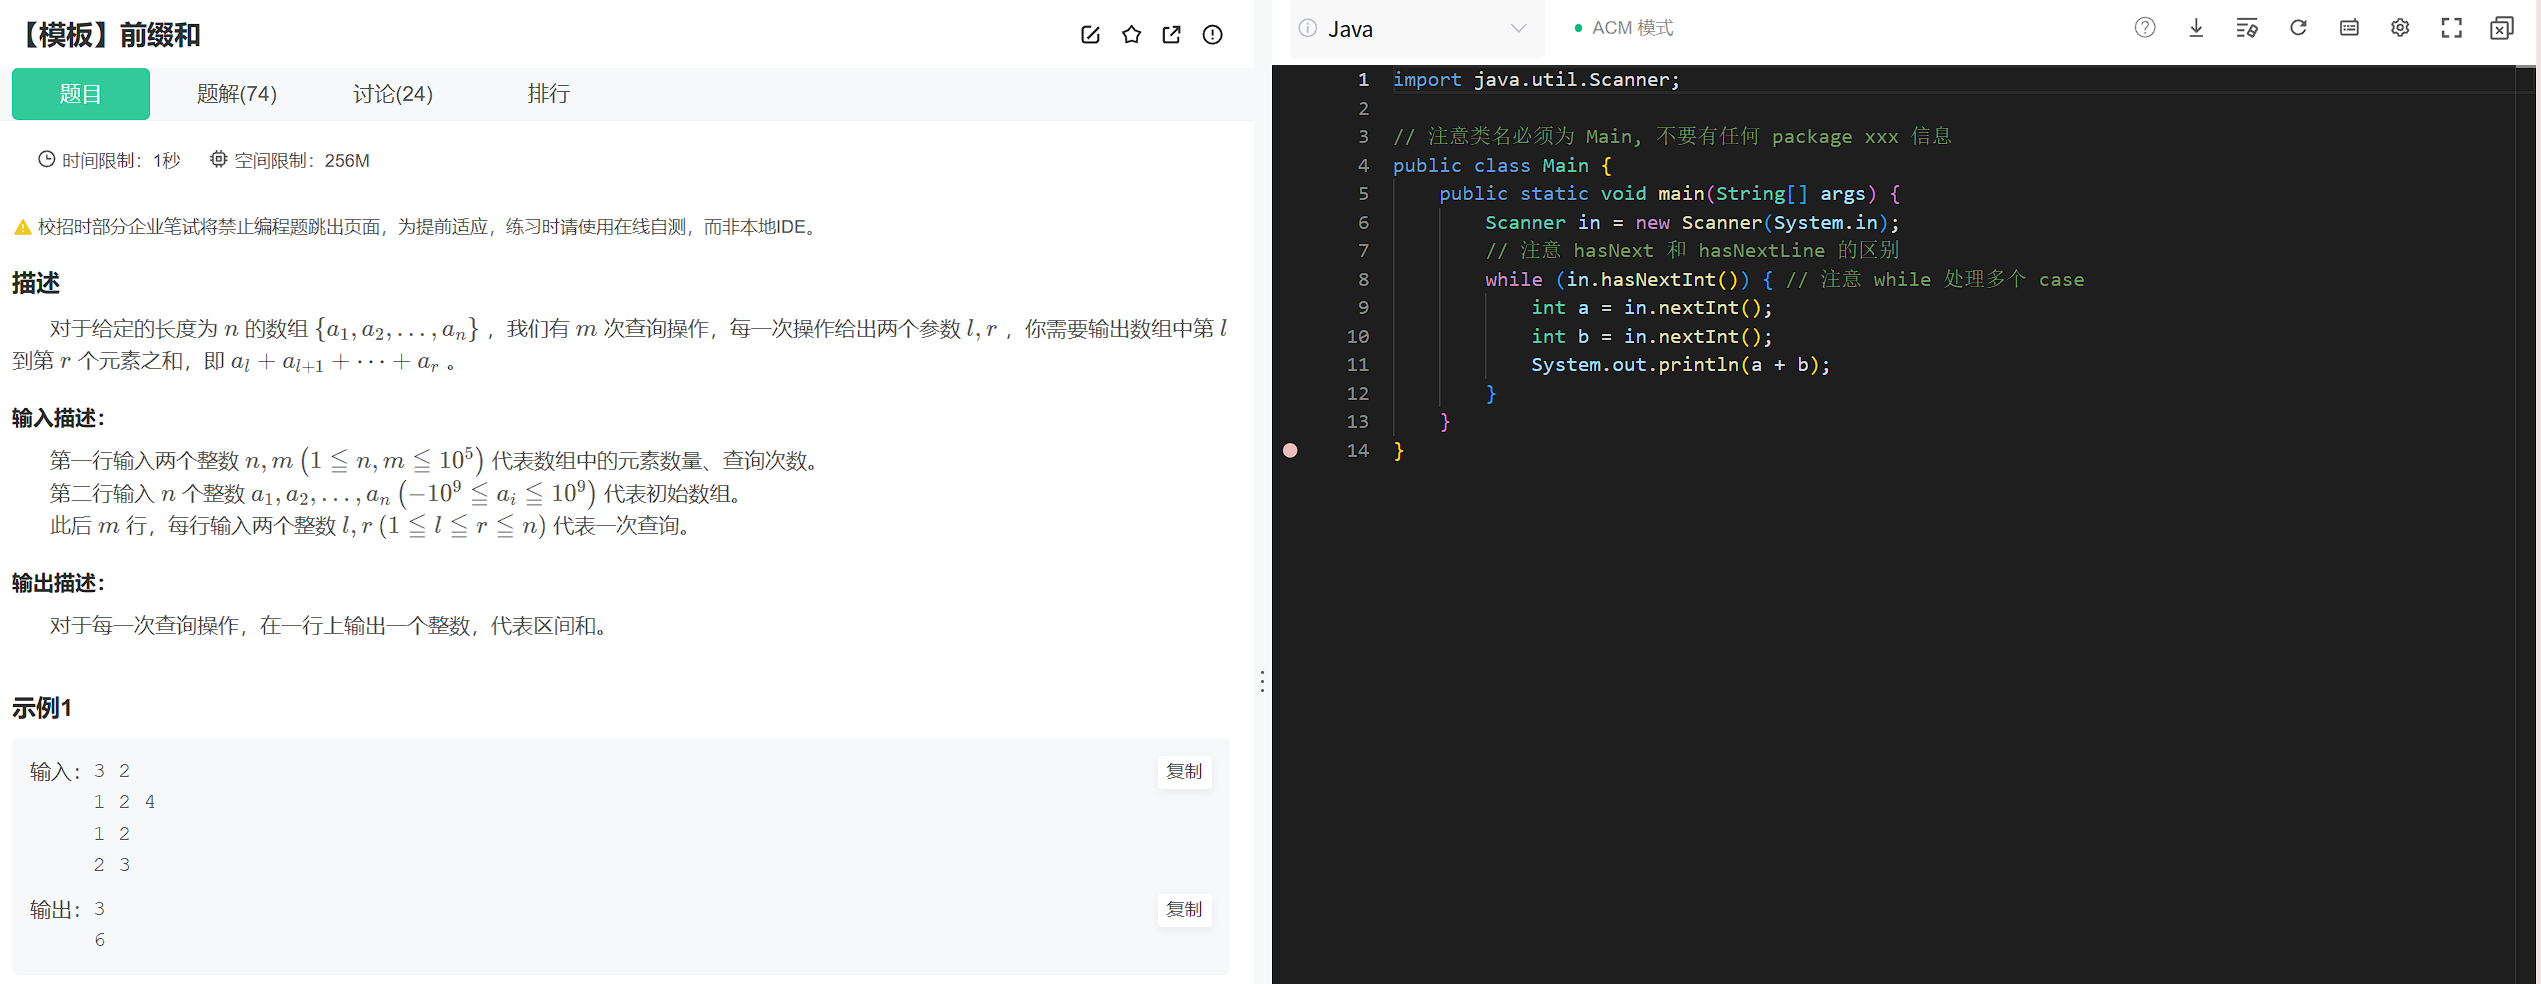Click the panel divider drag handle
Image resolution: width=2541 pixels, height=984 pixels.
click(1262, 682)
